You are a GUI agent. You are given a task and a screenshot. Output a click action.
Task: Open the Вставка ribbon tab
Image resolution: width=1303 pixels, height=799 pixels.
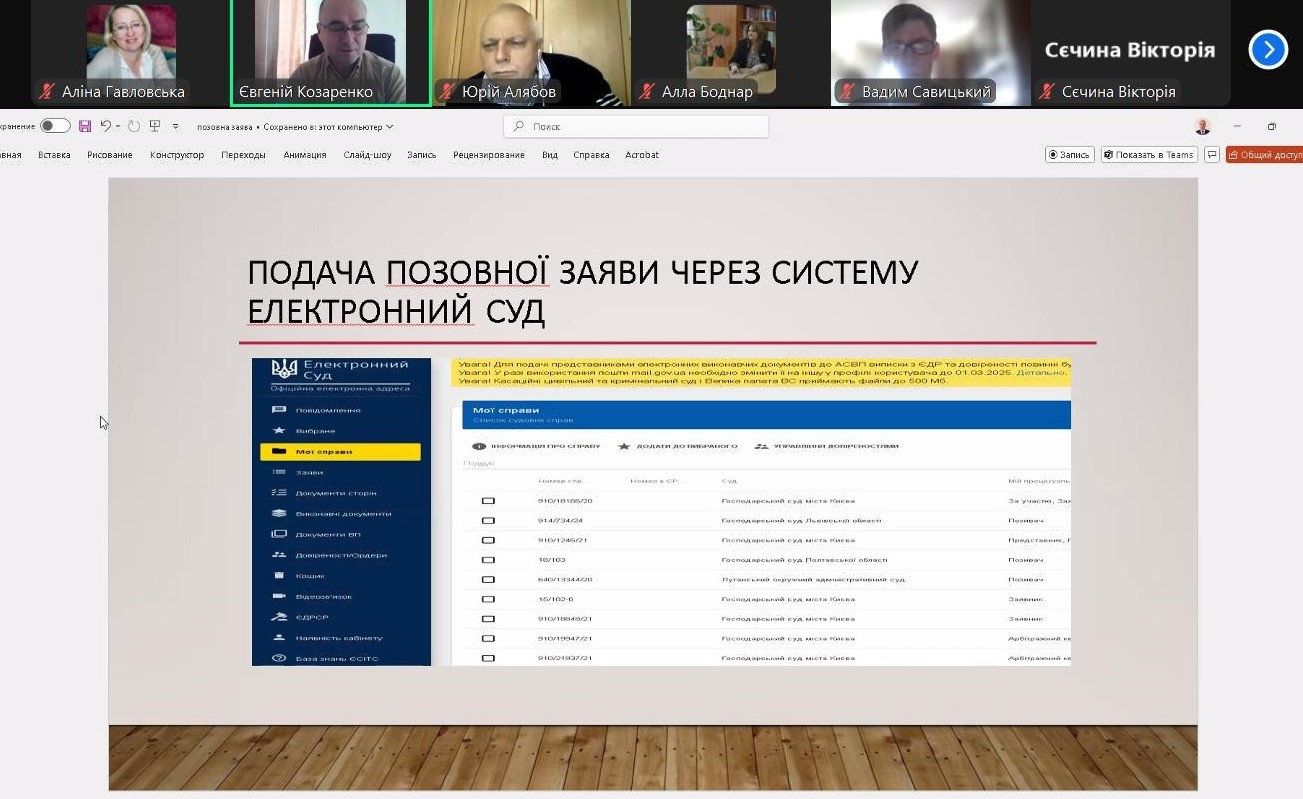point(54,155)
